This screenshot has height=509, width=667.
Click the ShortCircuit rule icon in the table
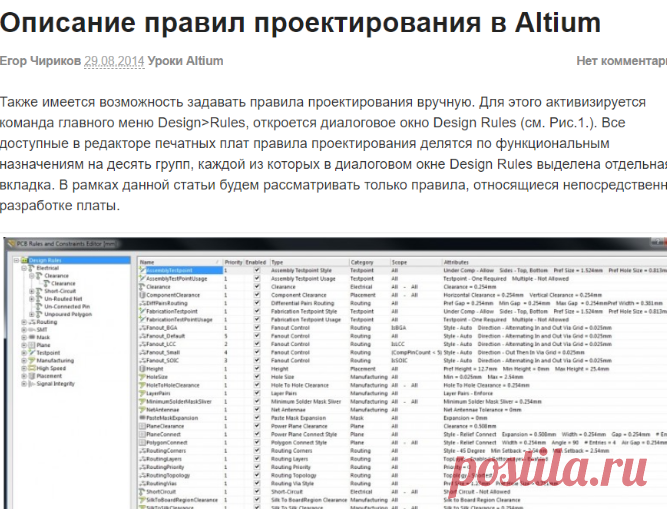143,492
